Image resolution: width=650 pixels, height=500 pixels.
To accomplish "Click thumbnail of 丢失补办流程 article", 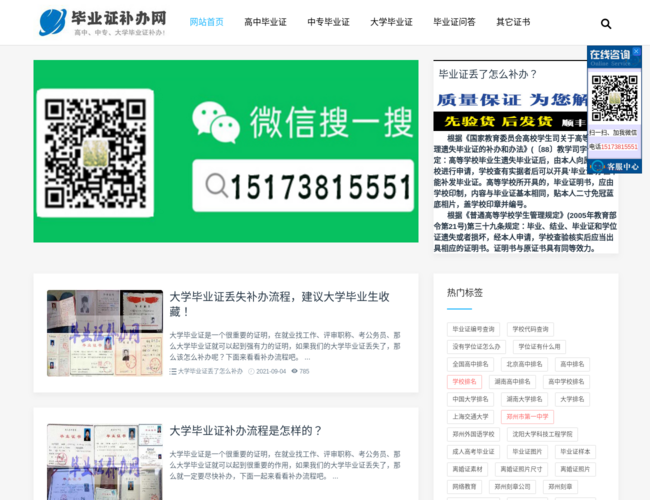I will 105,333.
